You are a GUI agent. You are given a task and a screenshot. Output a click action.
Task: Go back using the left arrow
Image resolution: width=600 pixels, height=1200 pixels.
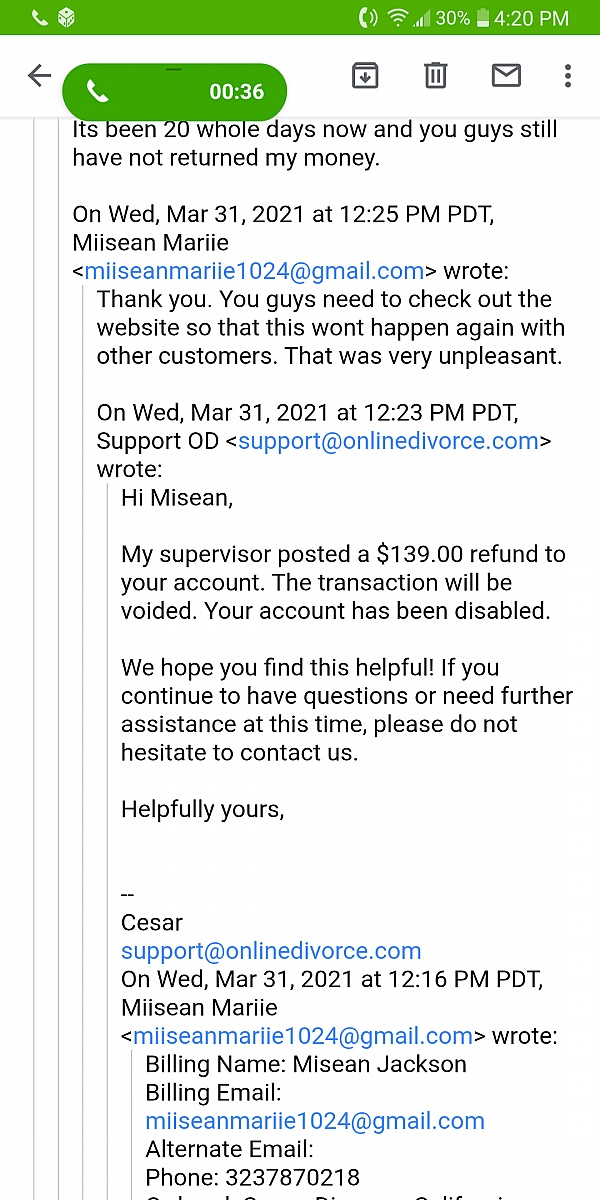[x=39, y=76]
